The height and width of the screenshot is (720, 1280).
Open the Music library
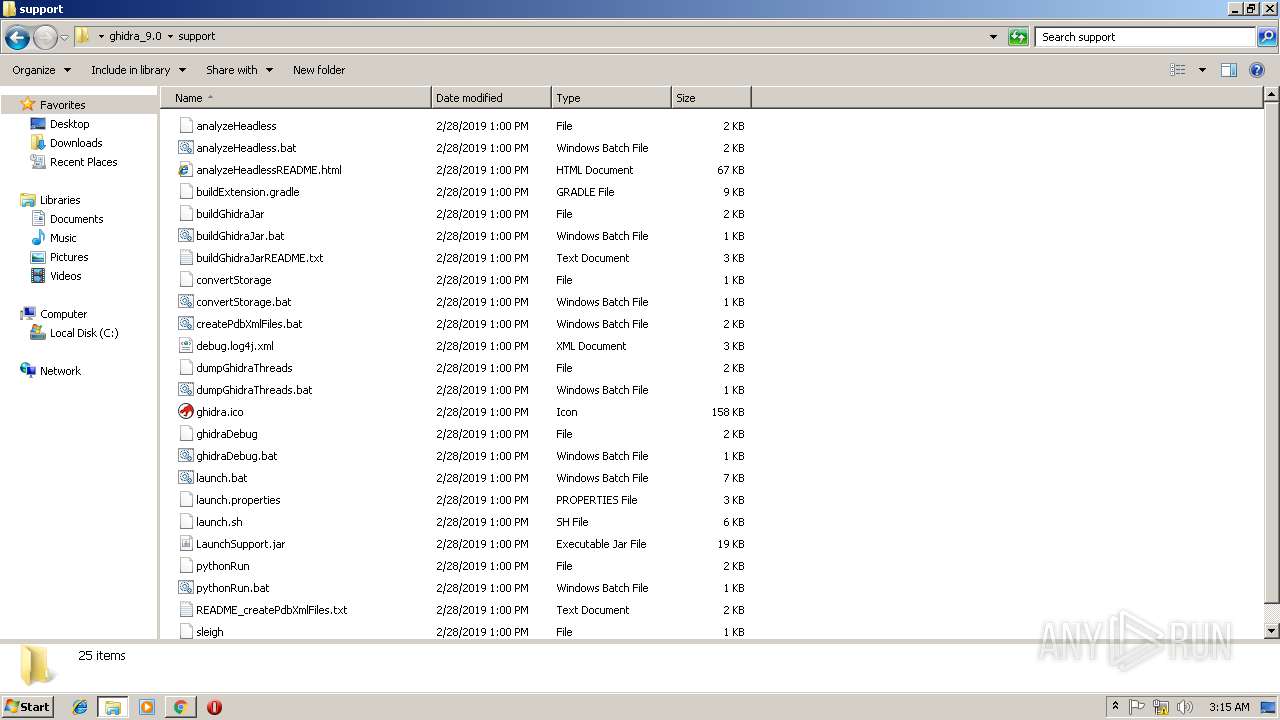coord(63,238)
